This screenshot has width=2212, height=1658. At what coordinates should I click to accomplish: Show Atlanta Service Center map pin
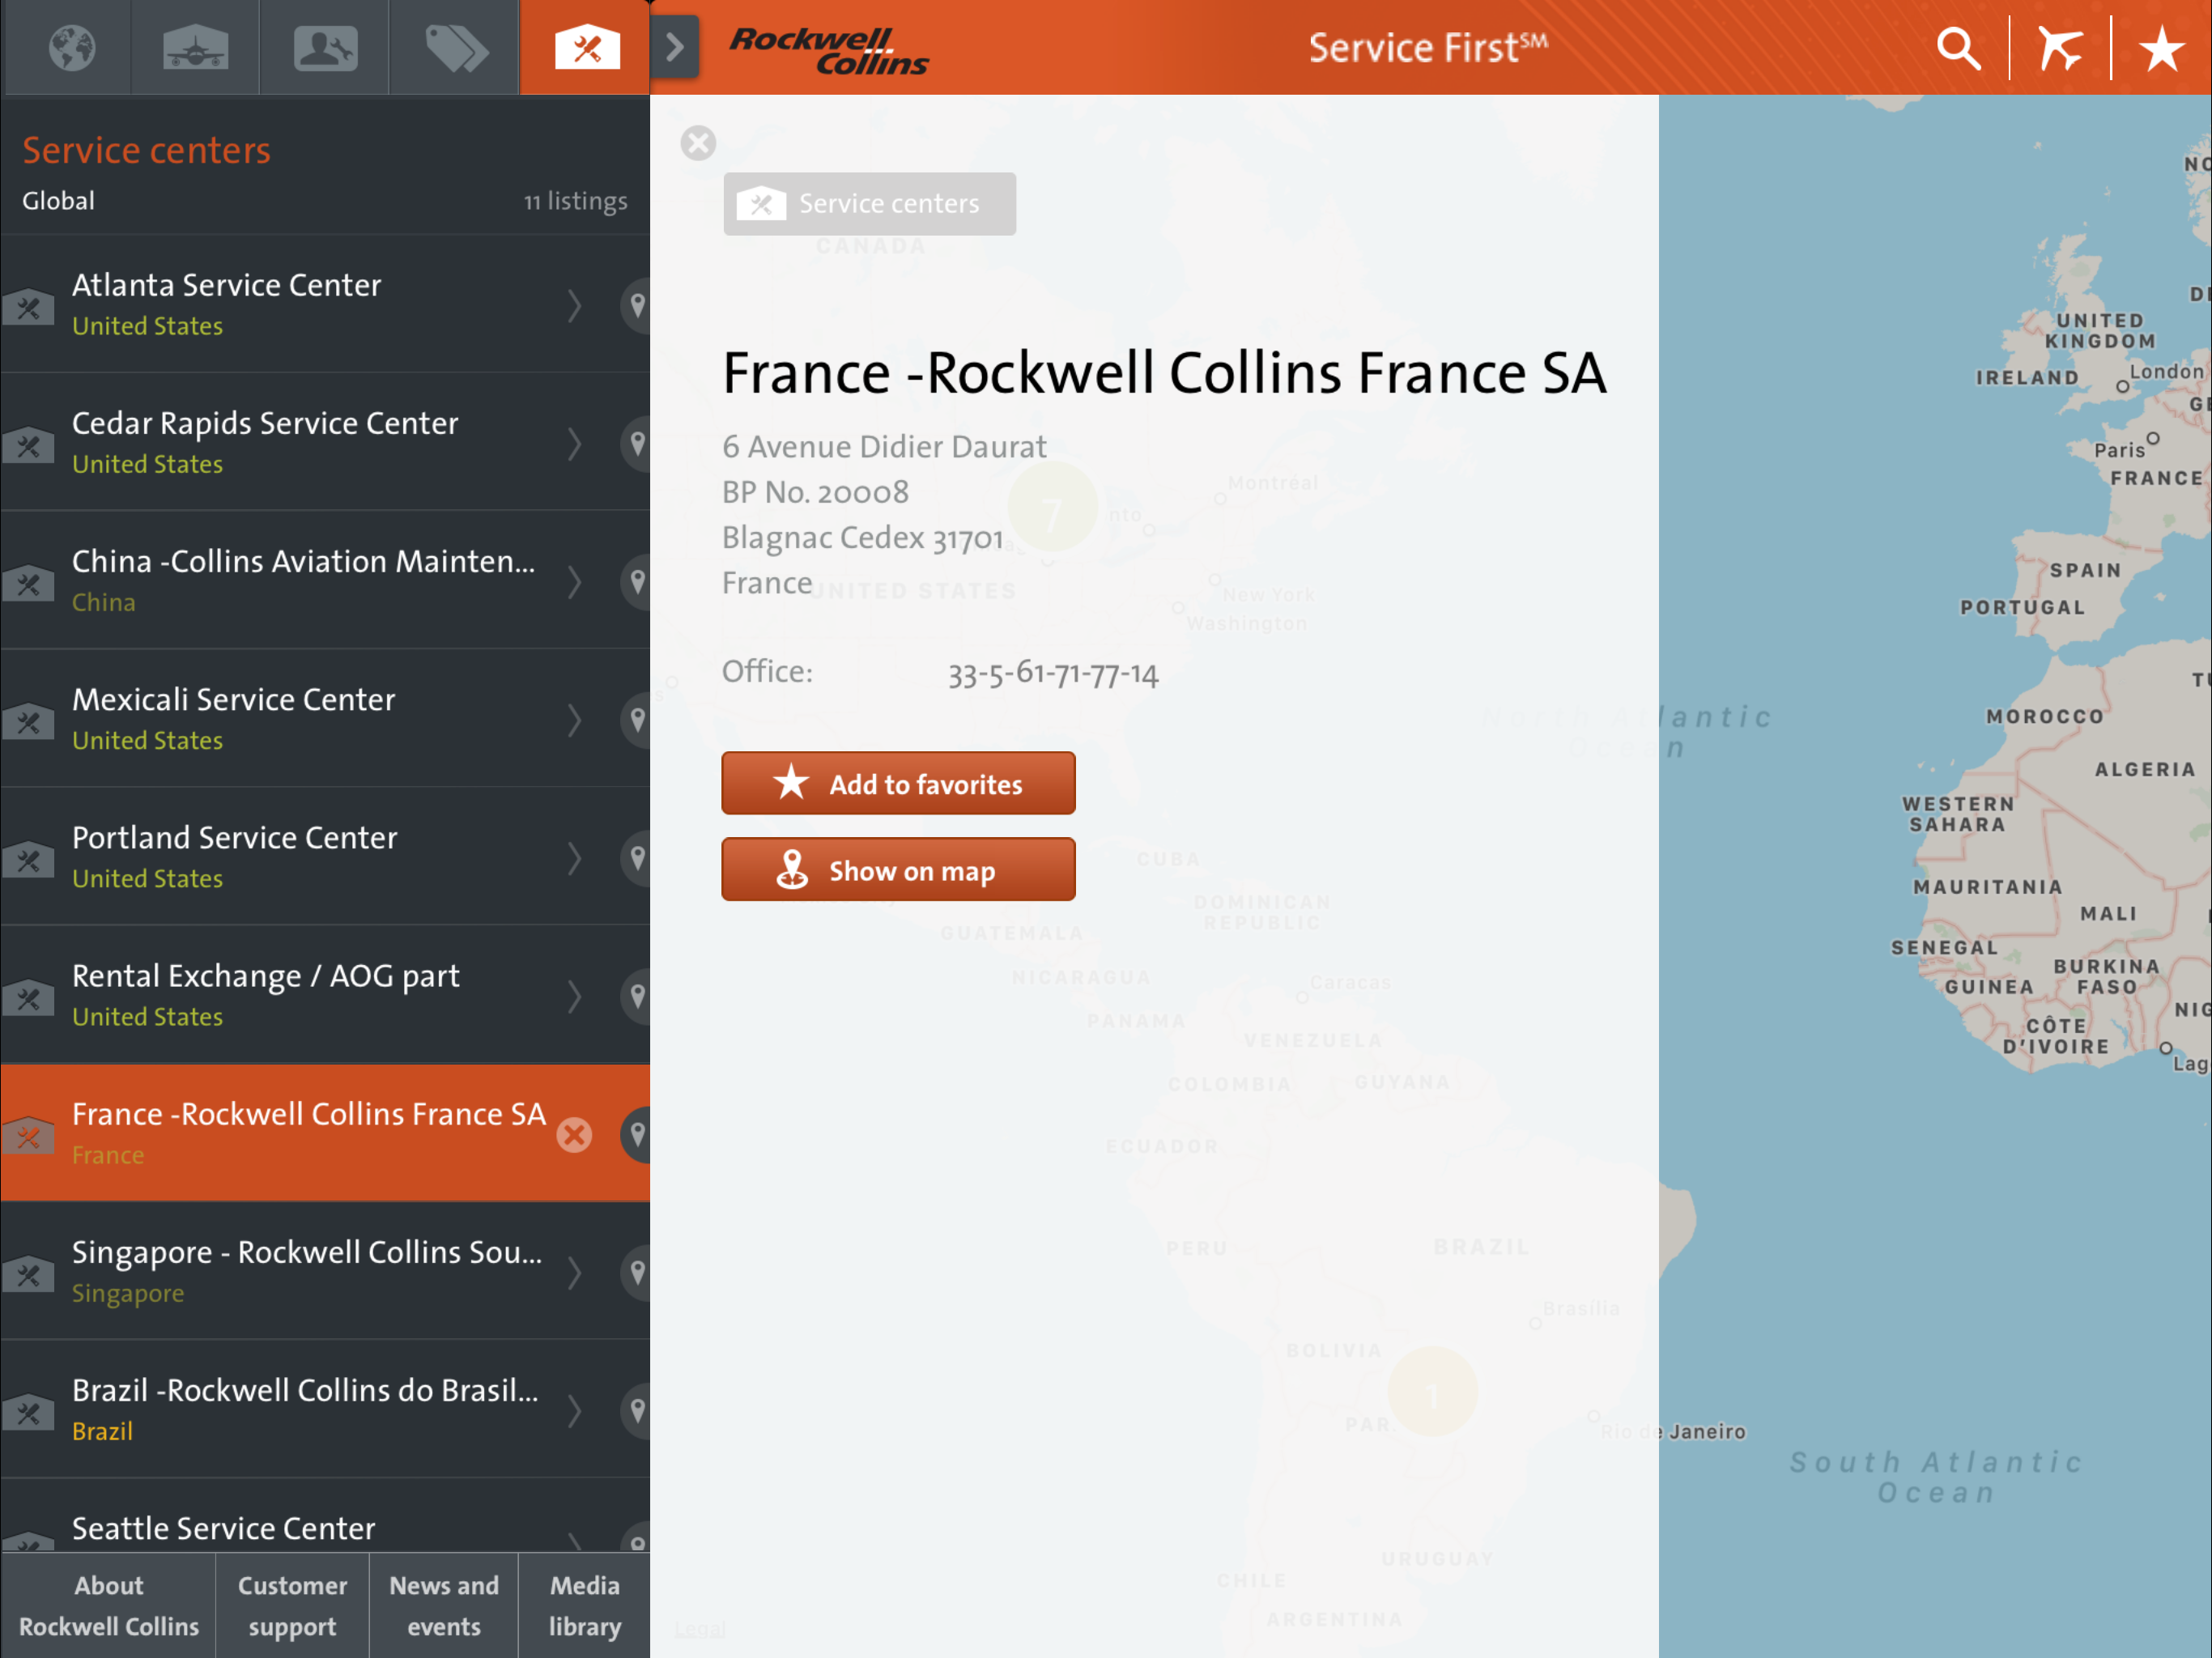pyautogui.click(x=637, y=305)
